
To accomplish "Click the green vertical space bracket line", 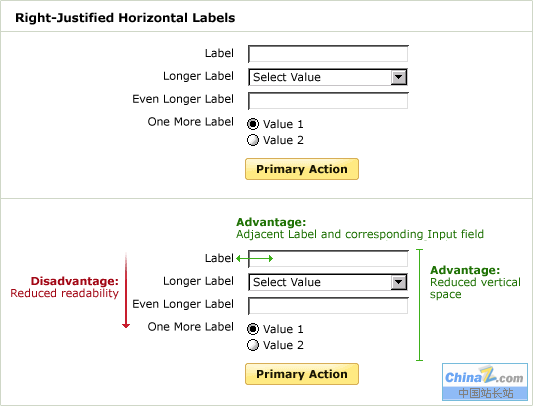I will pos(420,305).
